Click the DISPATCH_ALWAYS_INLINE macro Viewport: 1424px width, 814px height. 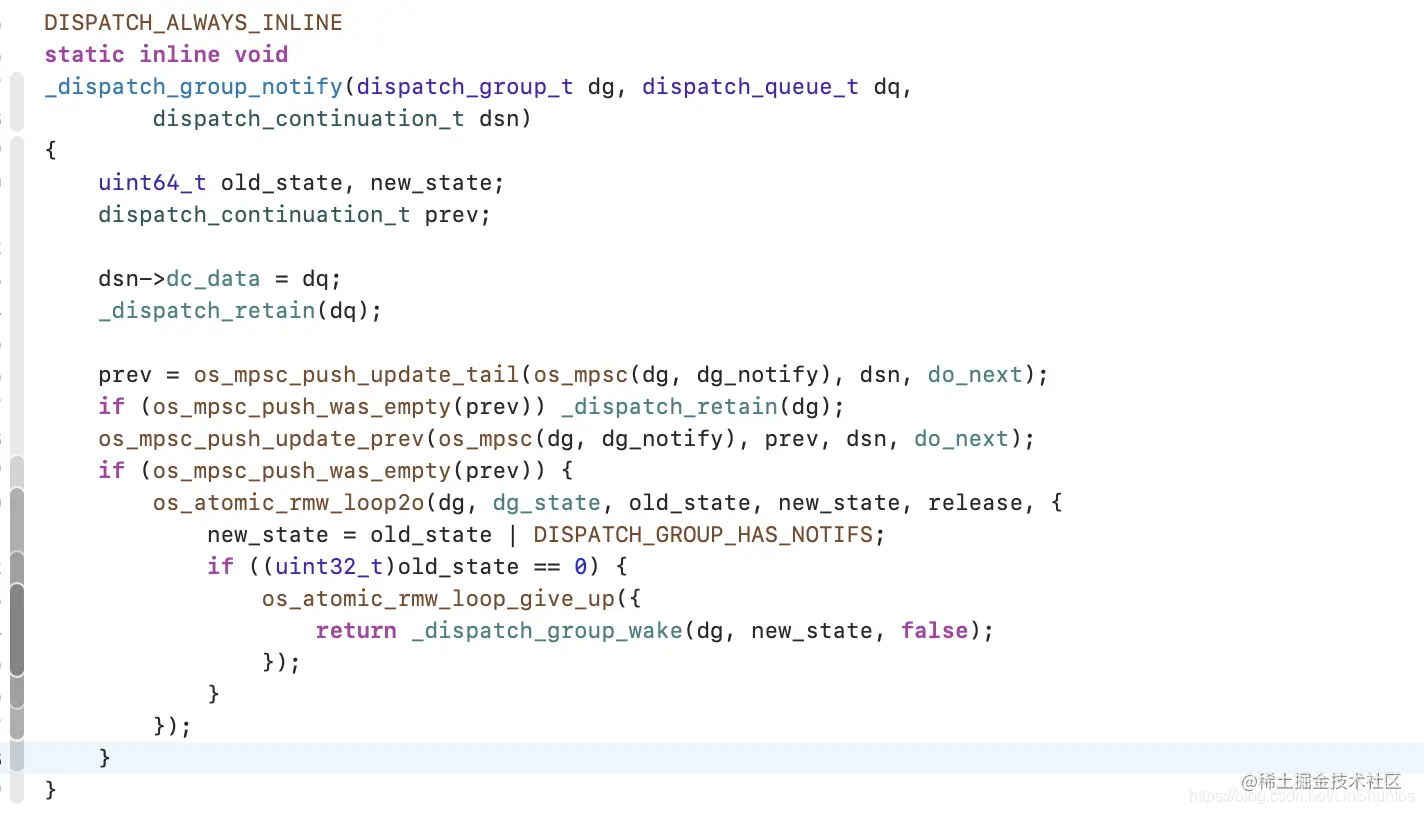pyautogui.click(x=193, y=22)
